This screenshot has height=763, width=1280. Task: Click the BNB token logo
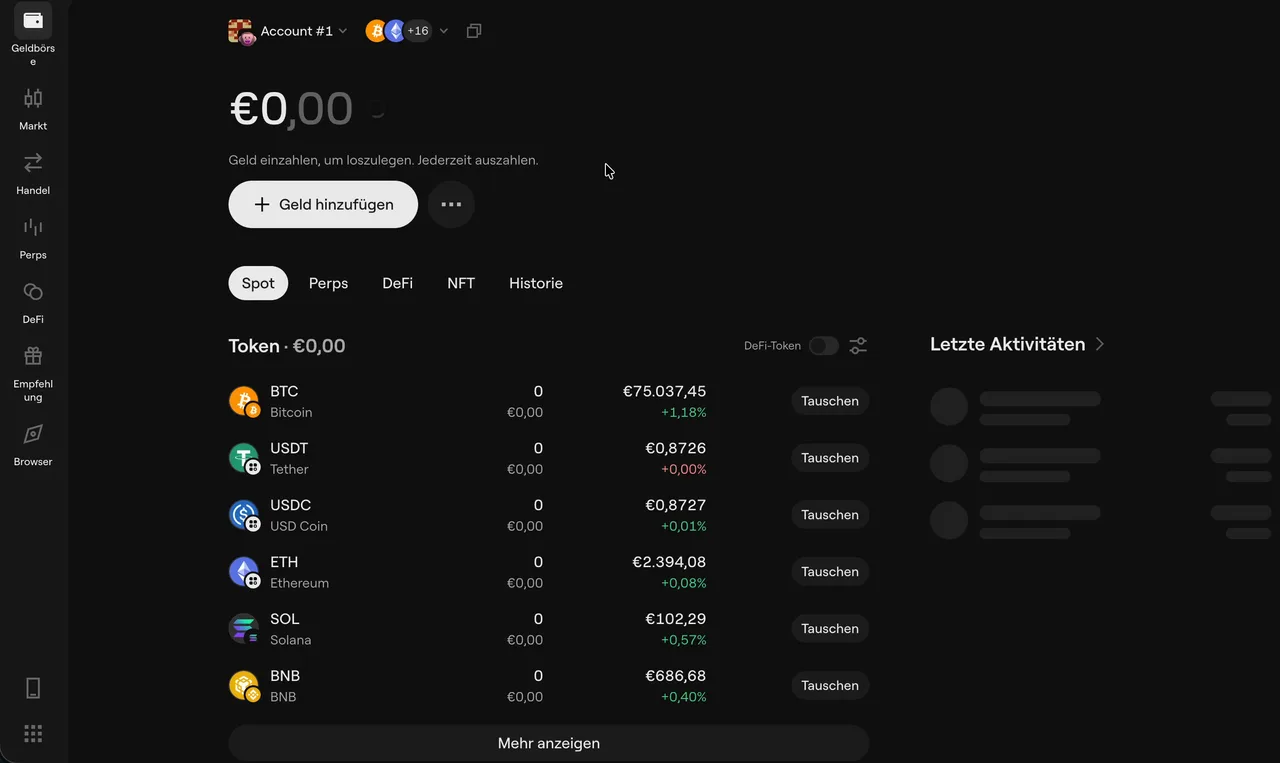tap(244, 686)
